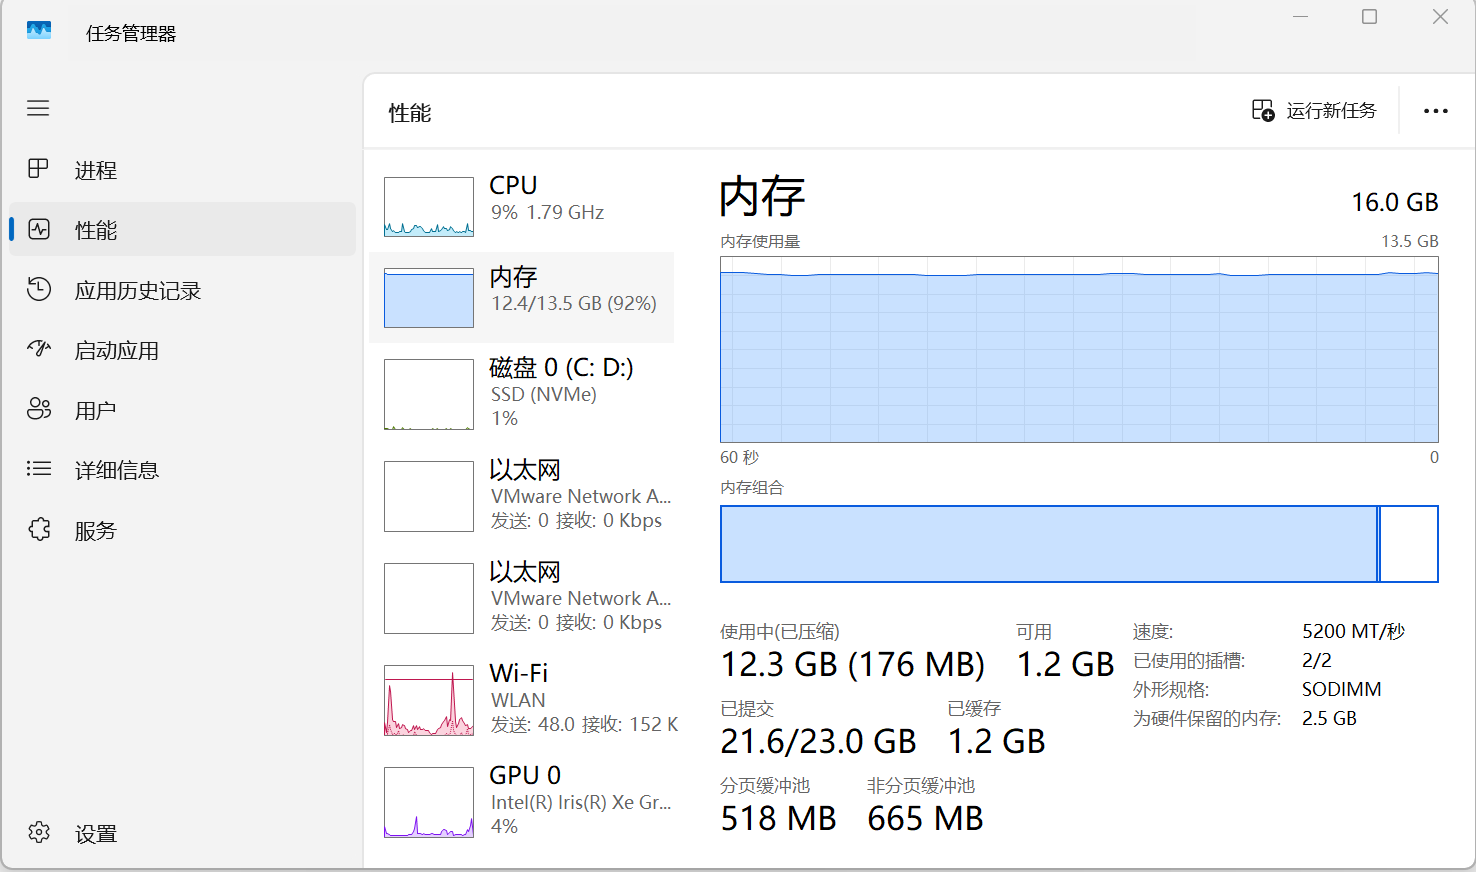Click the 用户 people icon
1476x872 pixels.
[x=39, y=409]
